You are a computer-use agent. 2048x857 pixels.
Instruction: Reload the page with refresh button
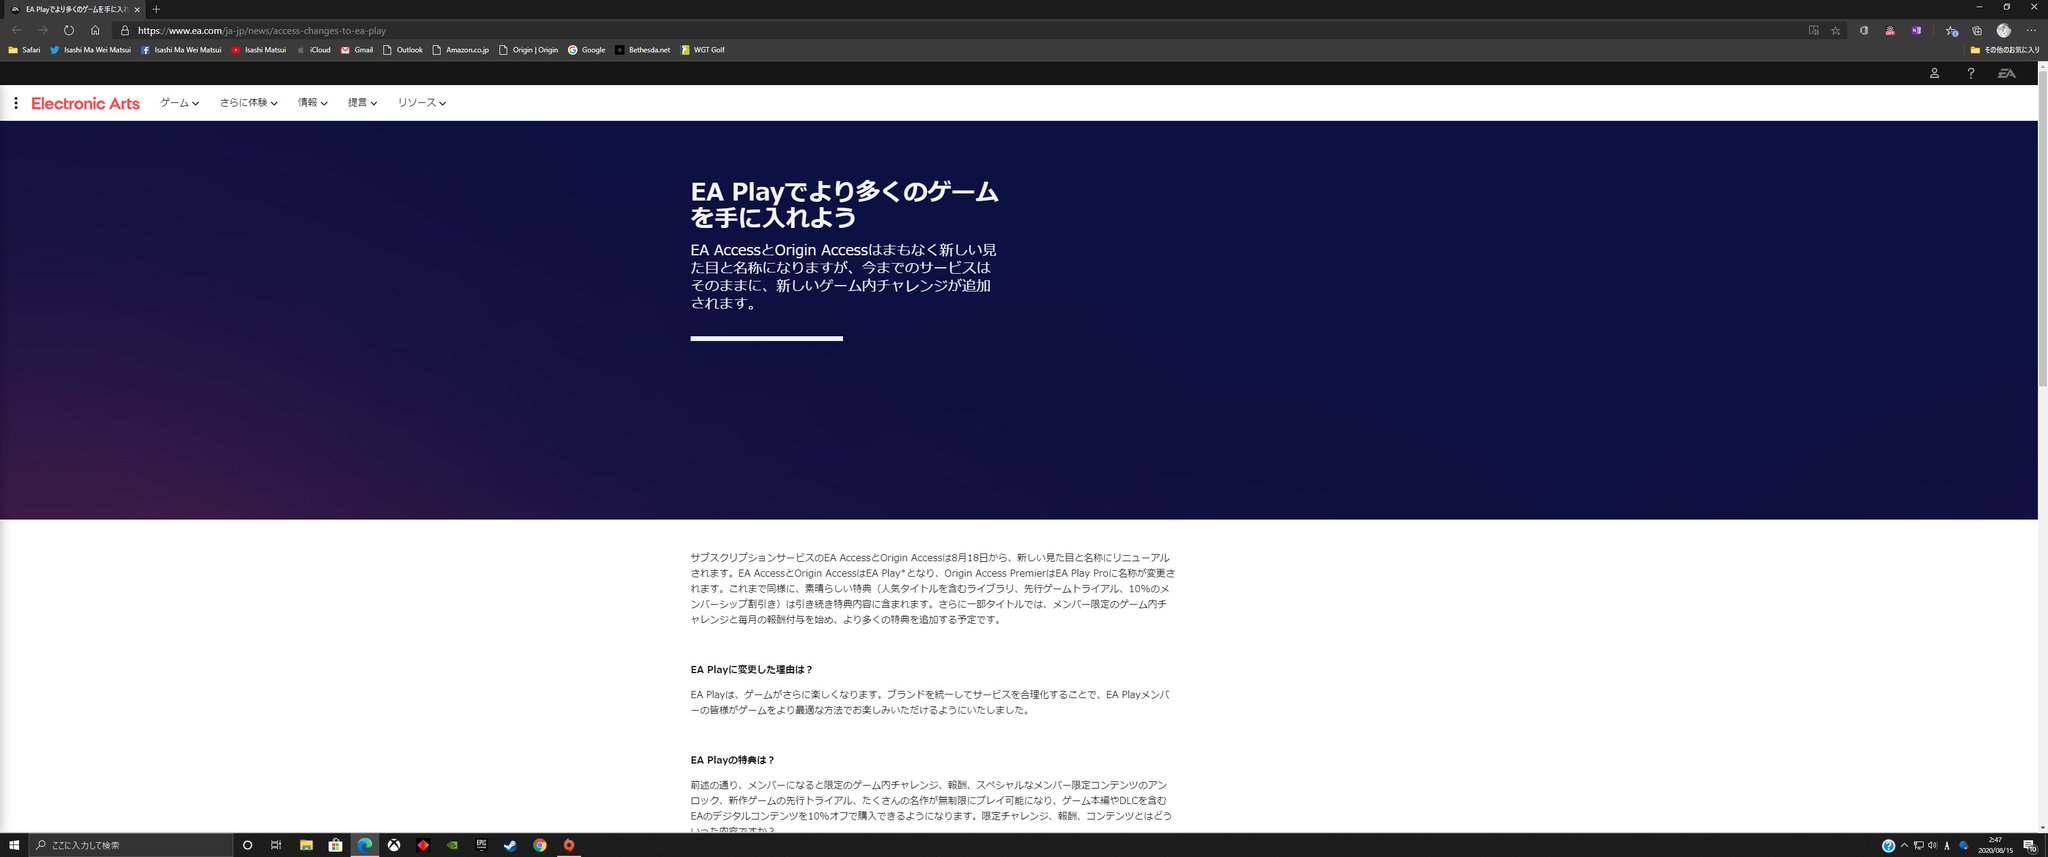[69, 30]
